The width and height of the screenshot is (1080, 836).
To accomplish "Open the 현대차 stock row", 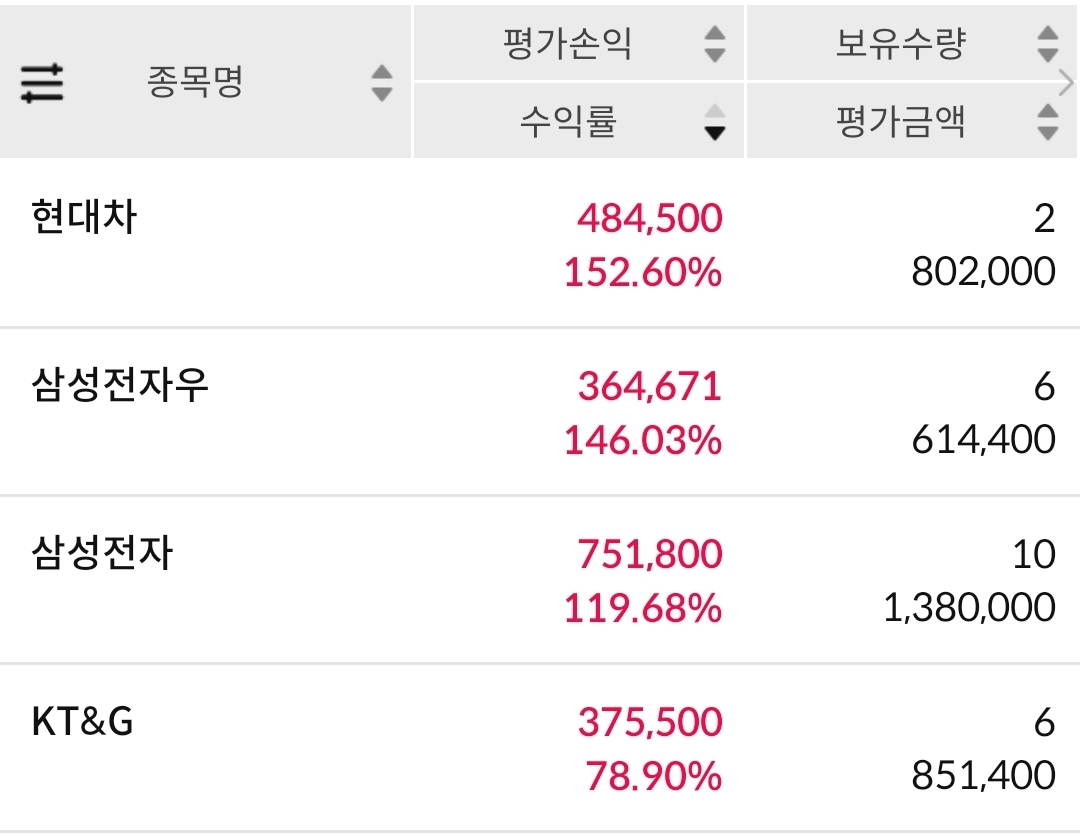I will pyautogui.click(x=540, y=244).
